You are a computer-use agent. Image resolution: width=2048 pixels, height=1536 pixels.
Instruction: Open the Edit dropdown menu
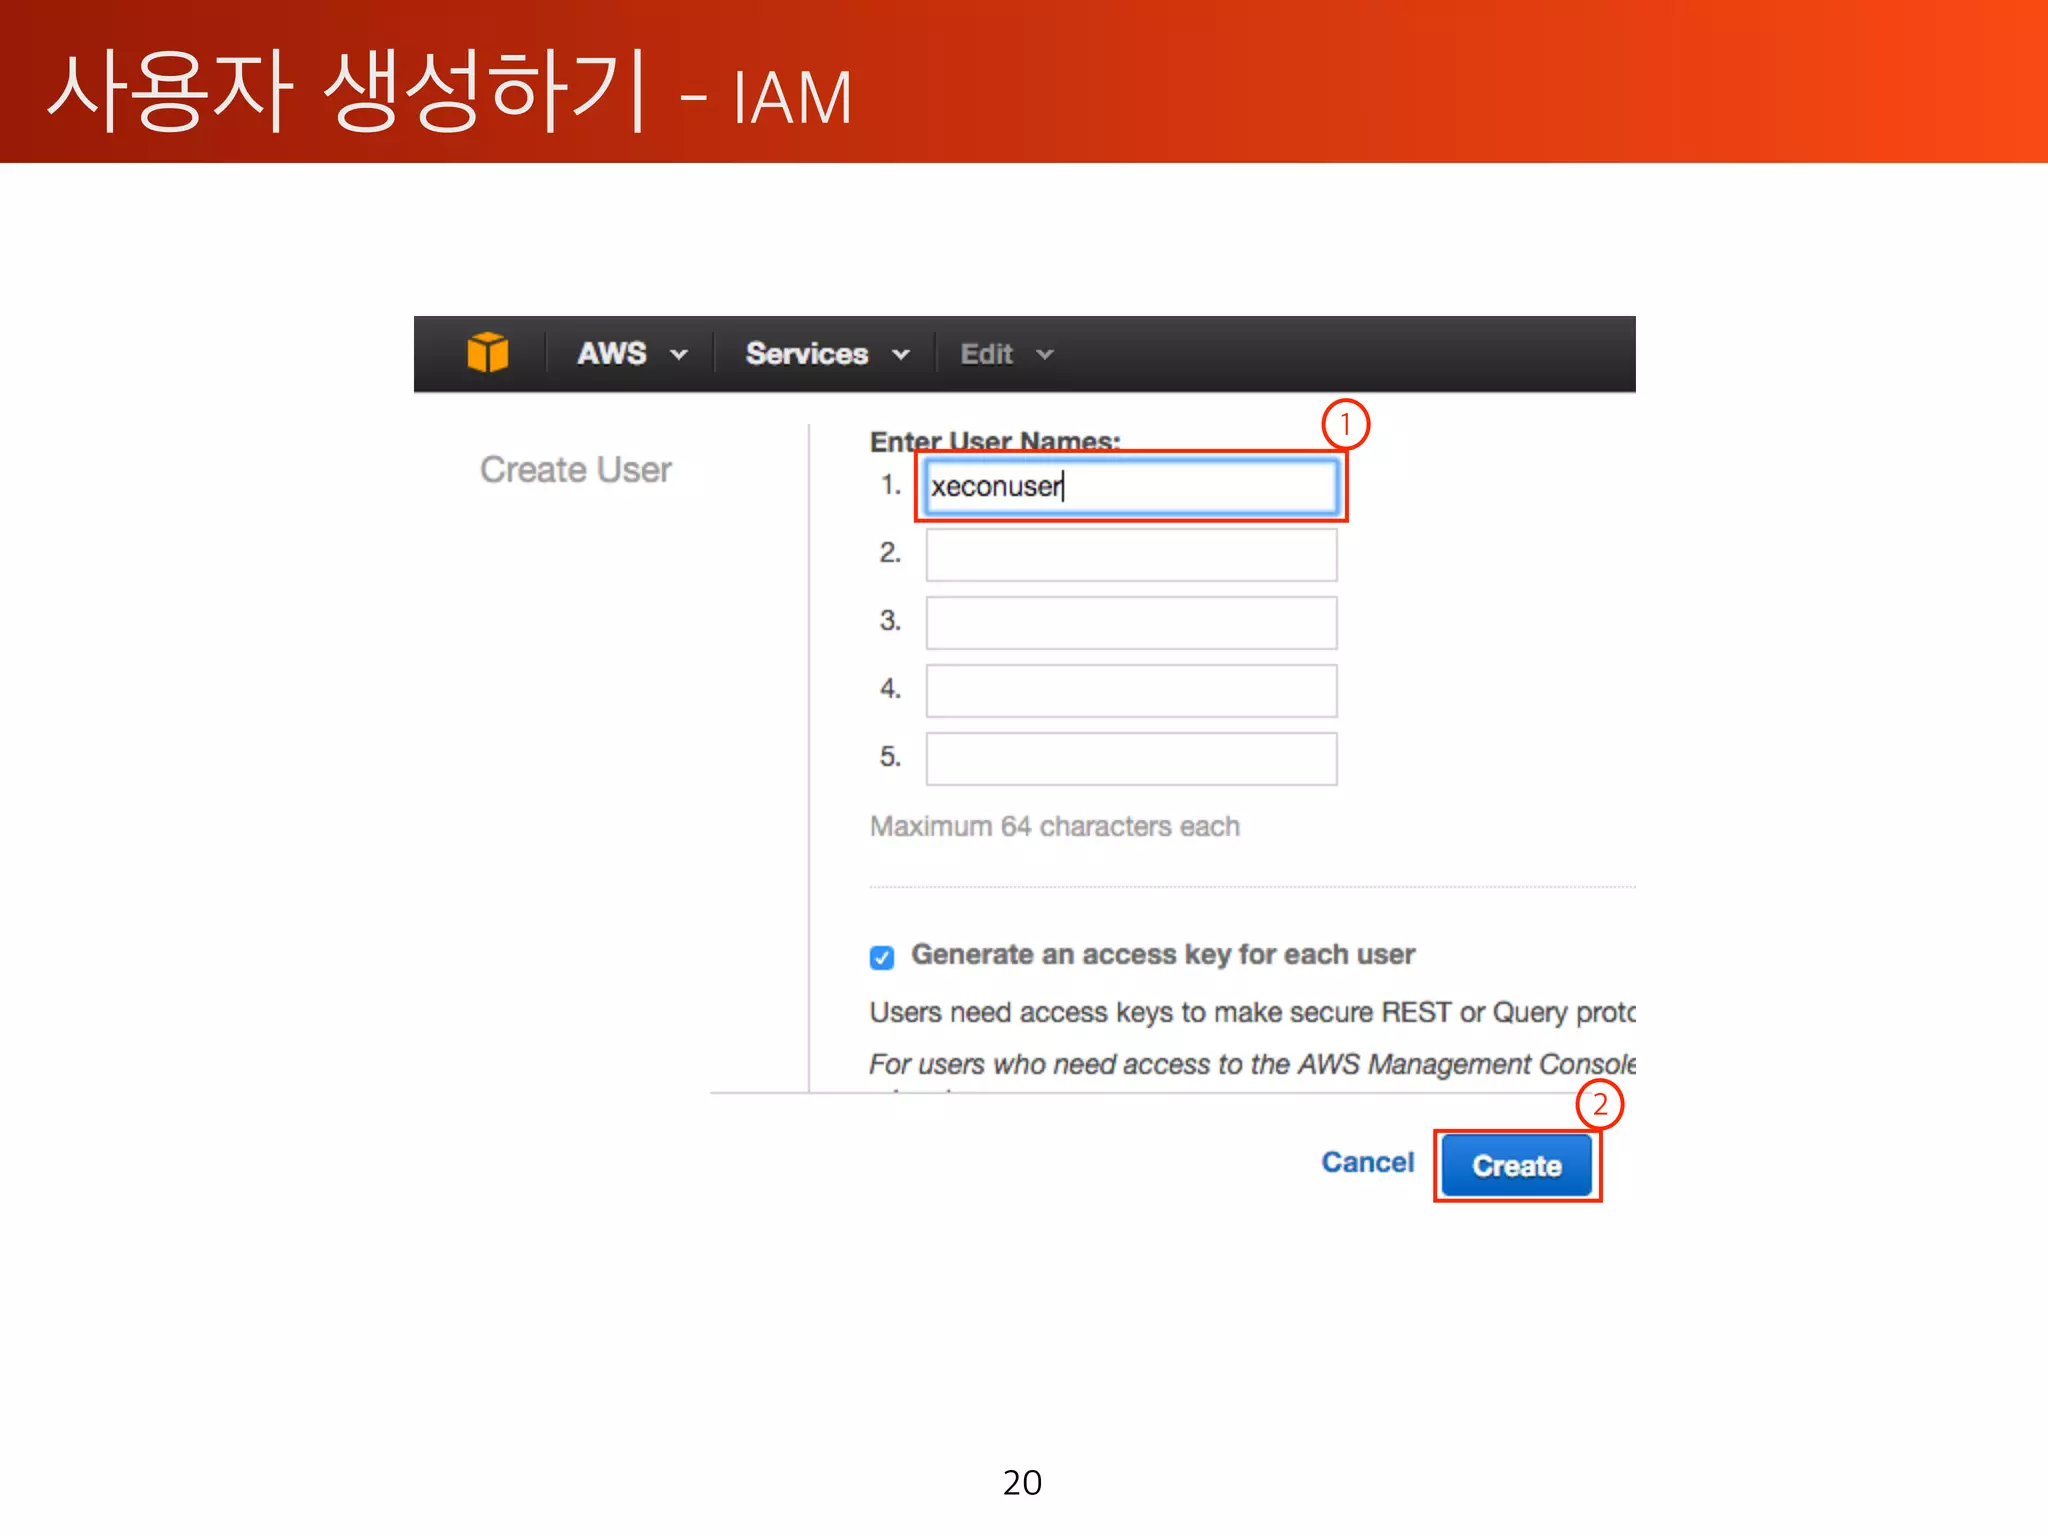(1007, 354)
